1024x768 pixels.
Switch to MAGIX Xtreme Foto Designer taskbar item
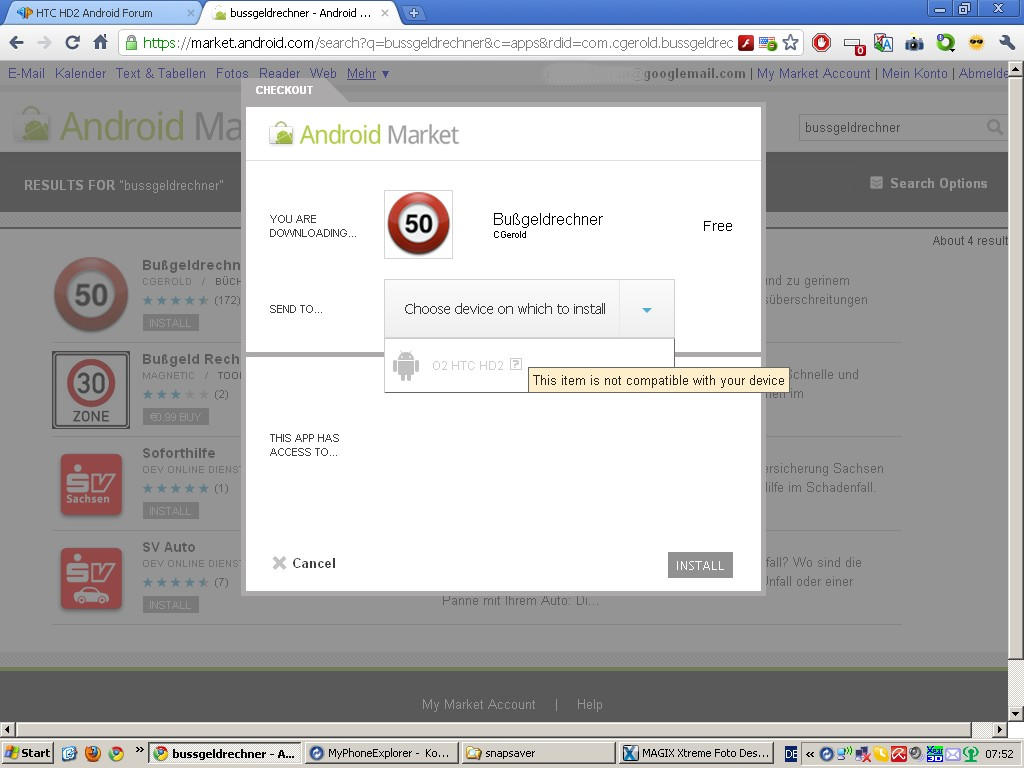(x=696, y=753)
